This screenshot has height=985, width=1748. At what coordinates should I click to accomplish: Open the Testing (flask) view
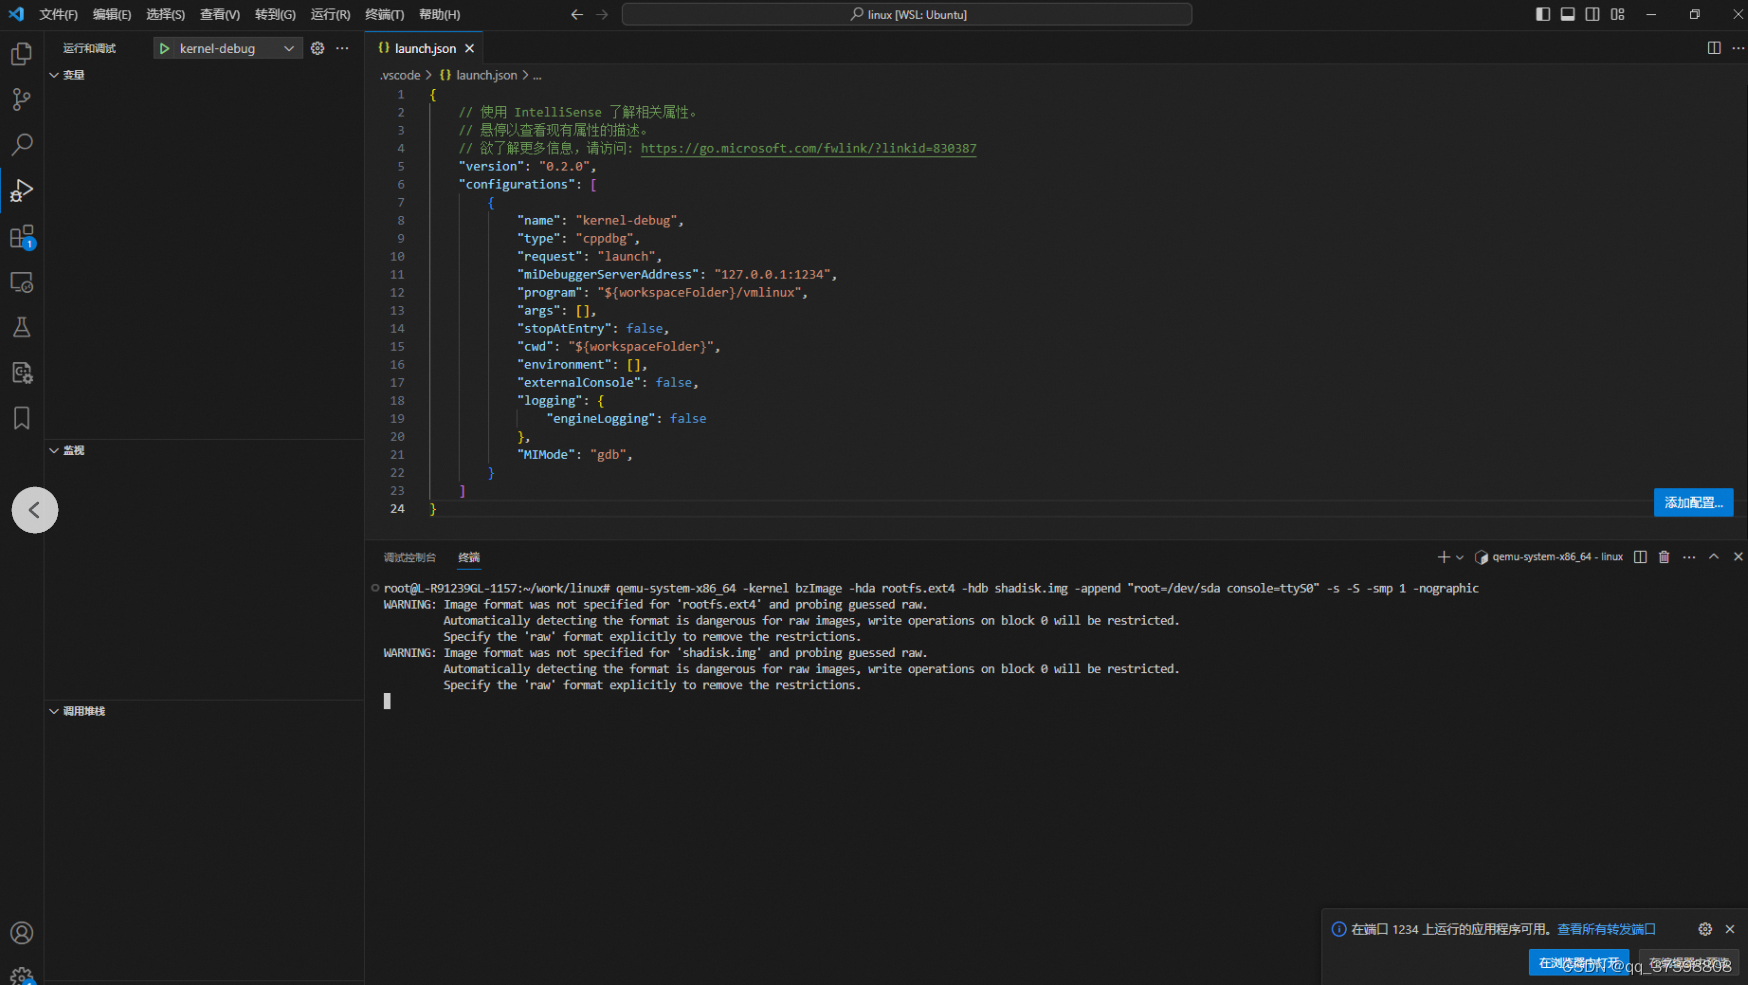[x=21, y=327]
